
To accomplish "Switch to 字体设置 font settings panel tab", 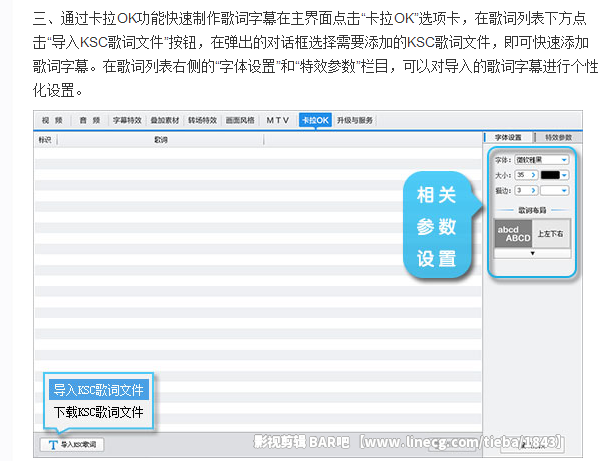I will point(508,136).
